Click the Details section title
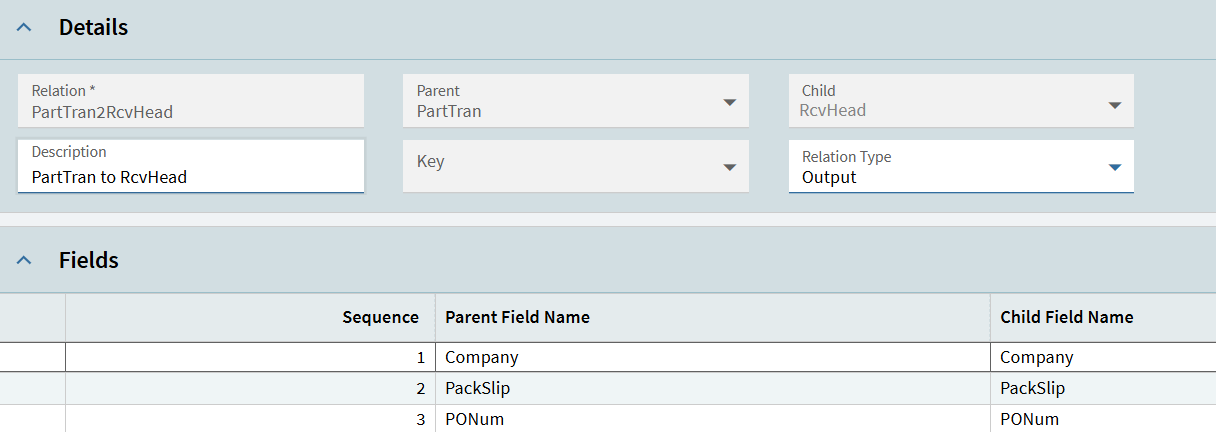Image resolution: width=1216 pixels, height=432 pixels. tap(93, 28)
